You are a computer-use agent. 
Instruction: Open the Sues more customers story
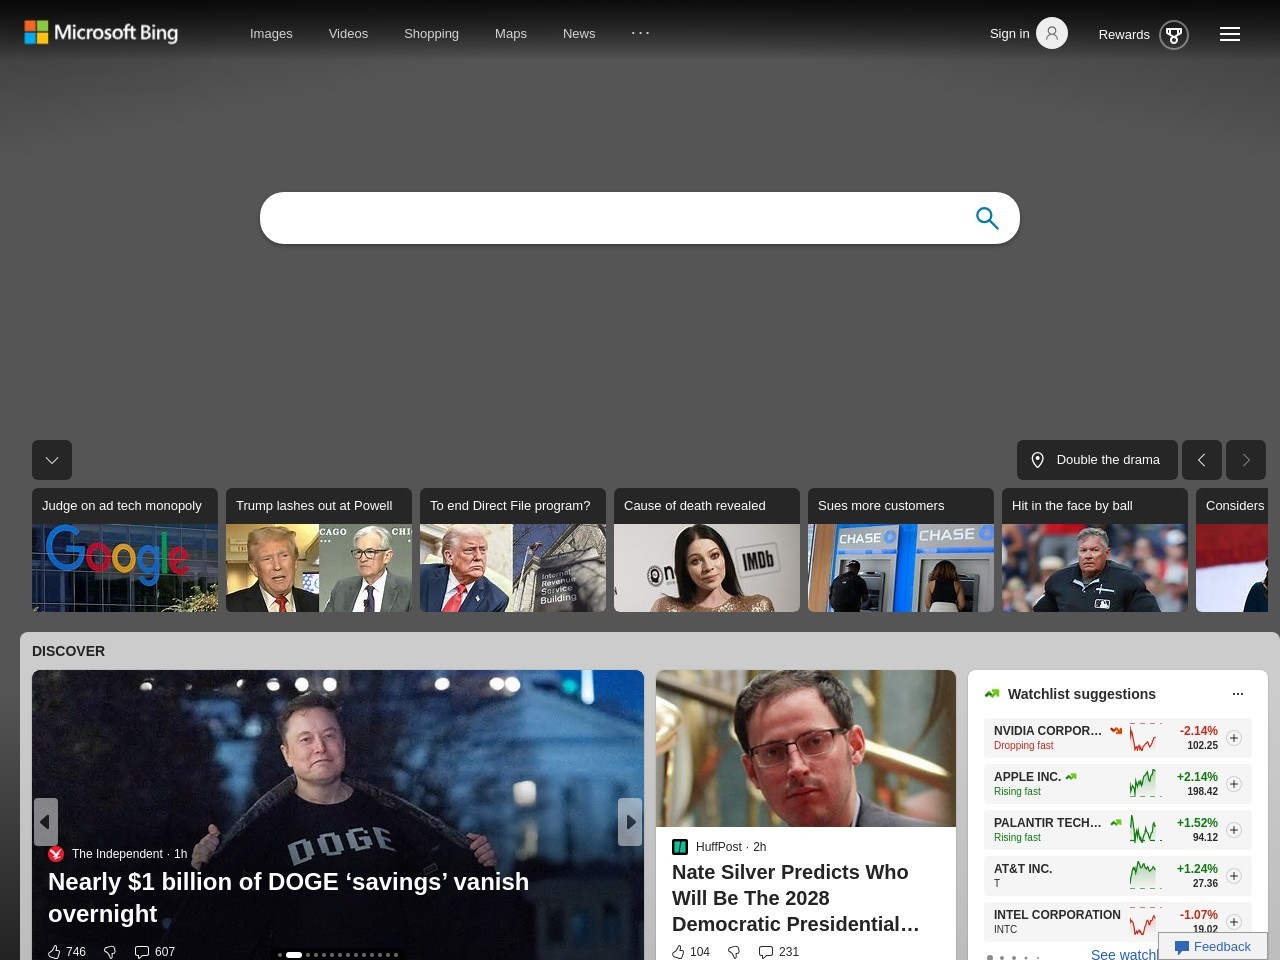(x=901, y=550)
